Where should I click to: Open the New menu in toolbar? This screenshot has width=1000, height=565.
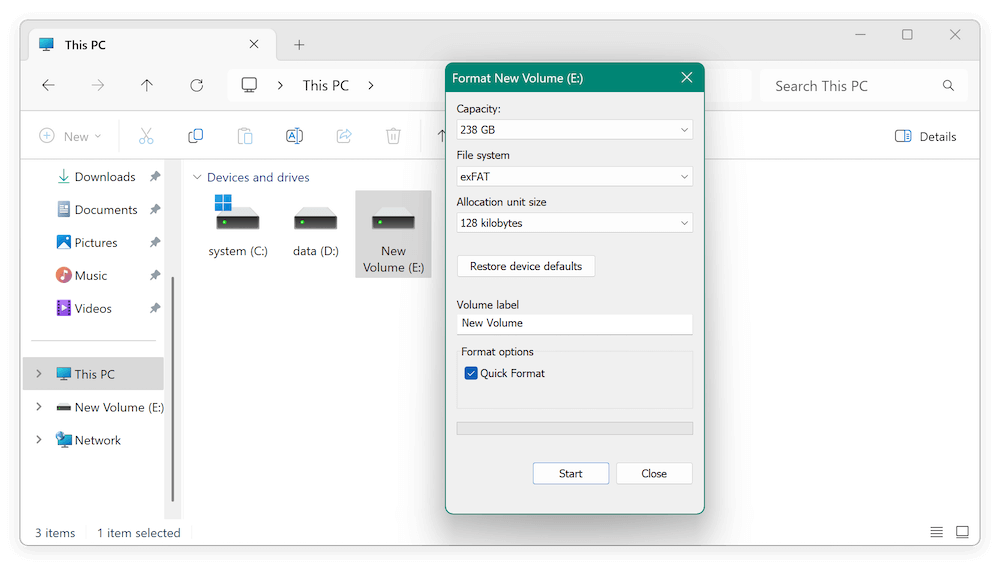point(70,136)
